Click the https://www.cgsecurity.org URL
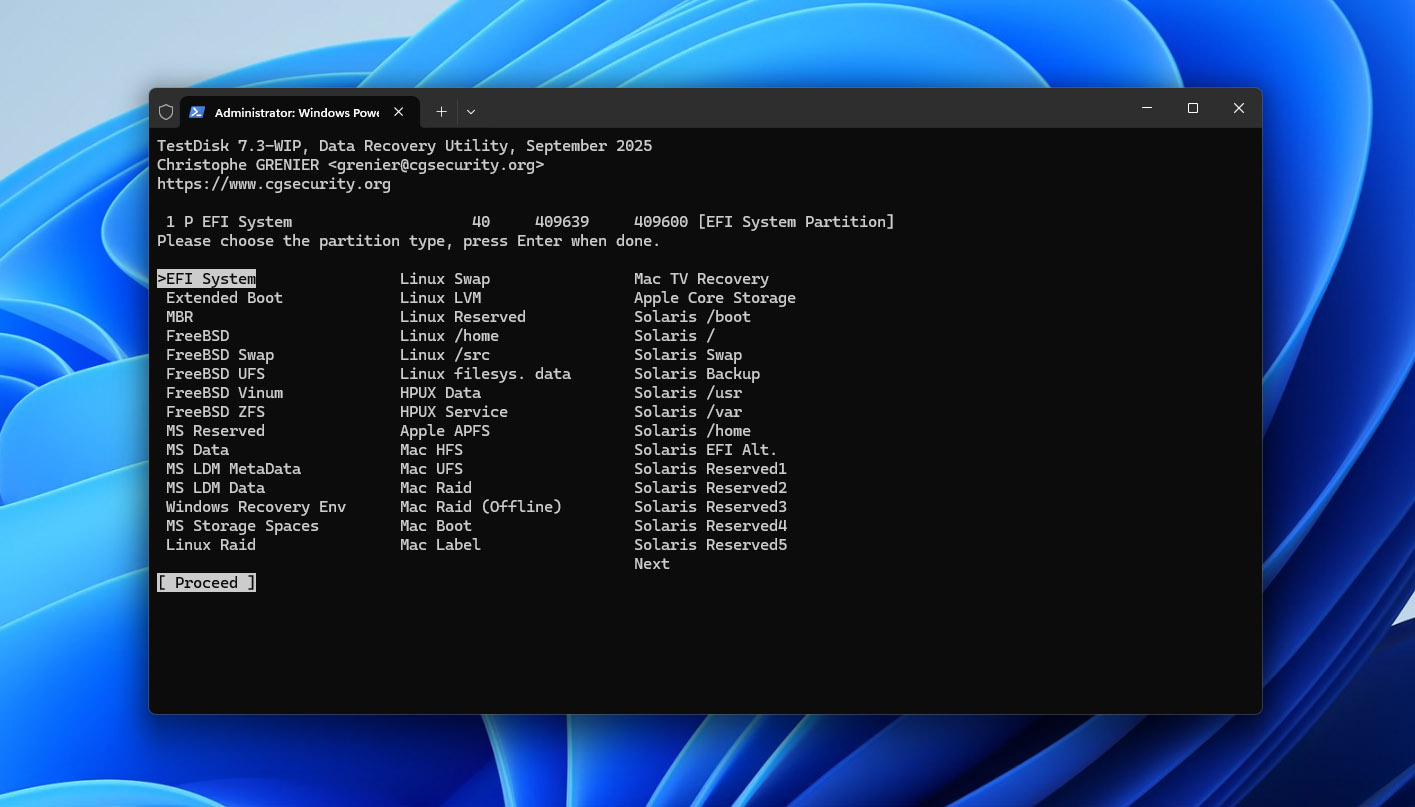 coord(274,184)
